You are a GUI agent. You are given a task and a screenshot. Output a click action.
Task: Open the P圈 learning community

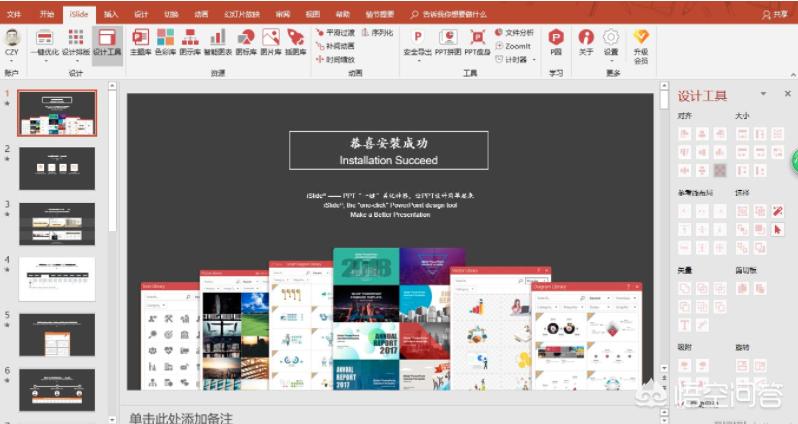coord(556,42)
